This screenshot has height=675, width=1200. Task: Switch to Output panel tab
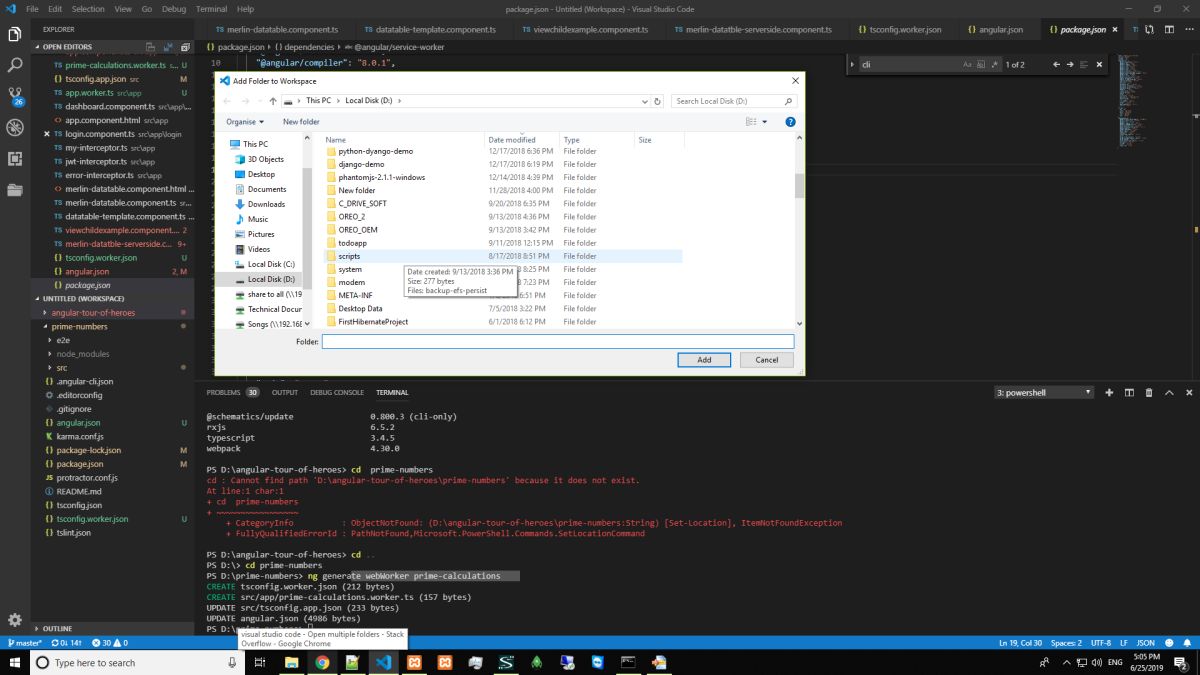pyautogui.click(x=285, y=392)
